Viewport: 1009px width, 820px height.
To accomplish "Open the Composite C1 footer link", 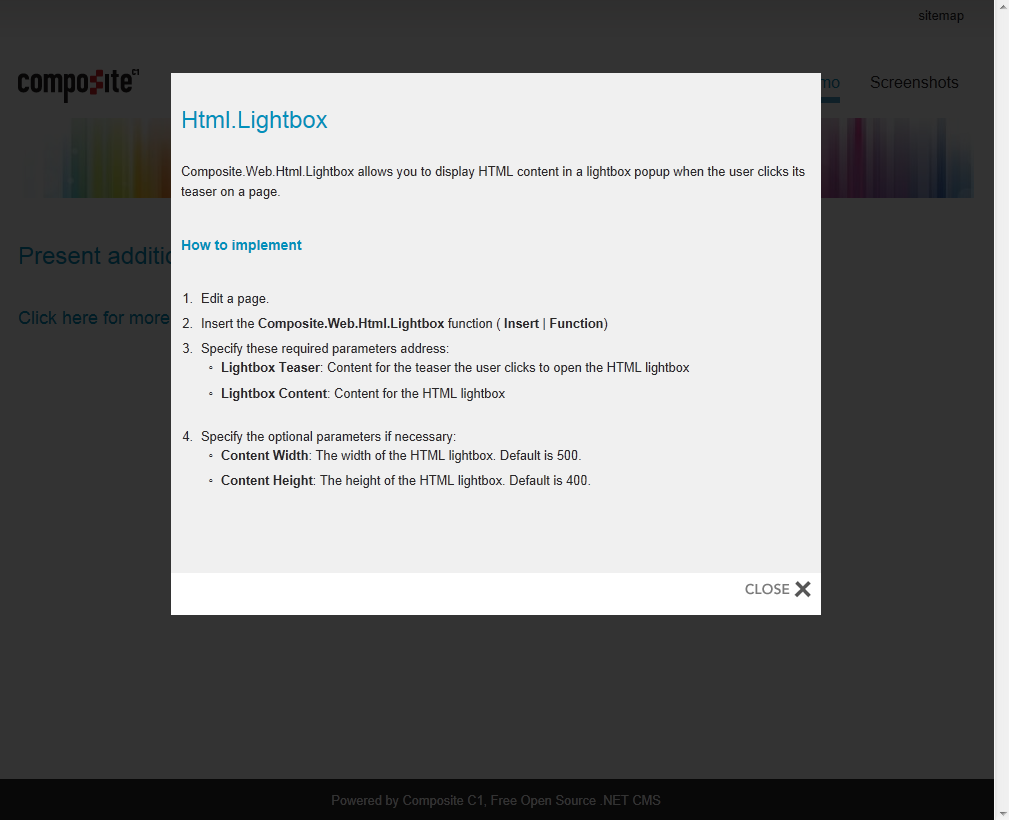I will click(x=441, y=800).
